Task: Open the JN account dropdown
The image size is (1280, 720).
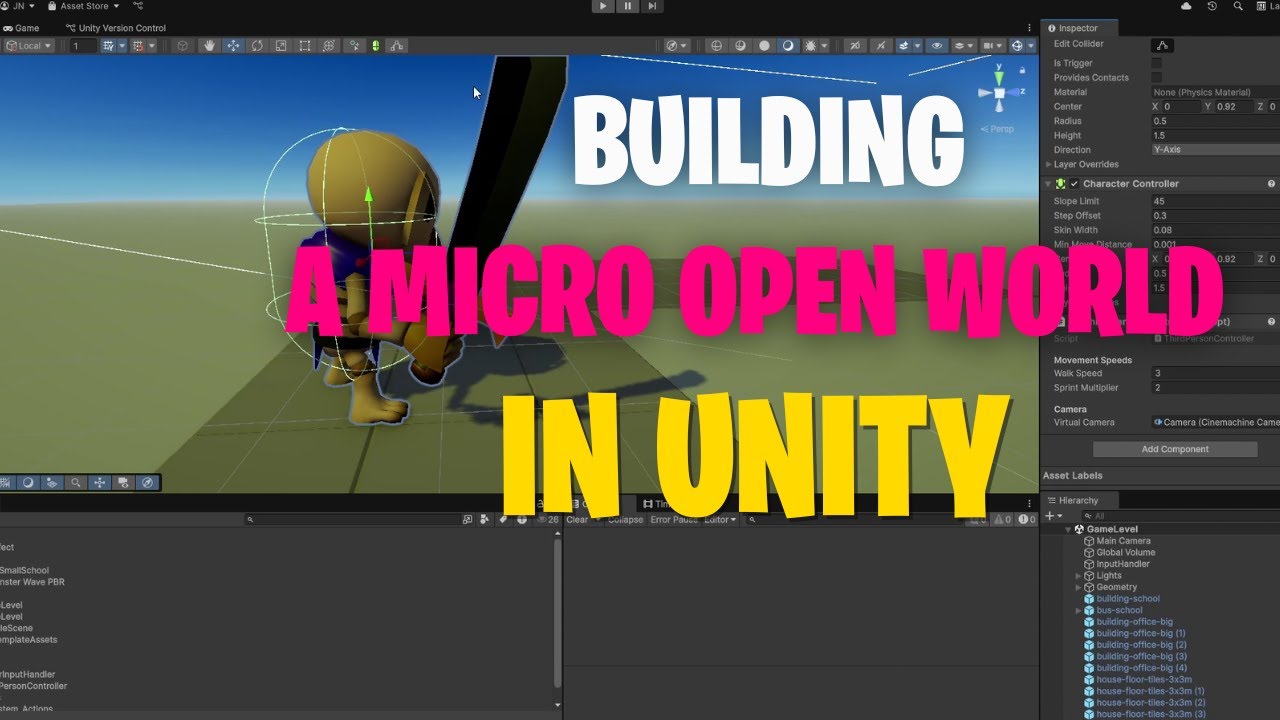Action: (x=18, y=6)
